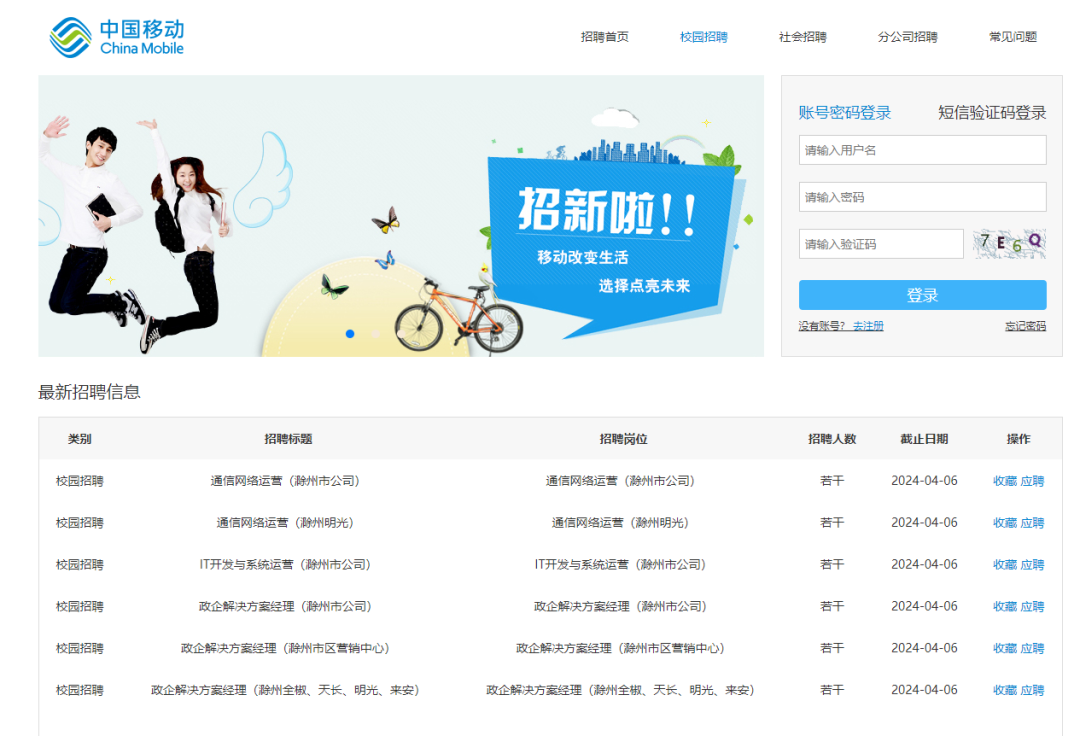Focus the captcha code input field
This screenshot has width=1080, height=736.
point(881,244)
